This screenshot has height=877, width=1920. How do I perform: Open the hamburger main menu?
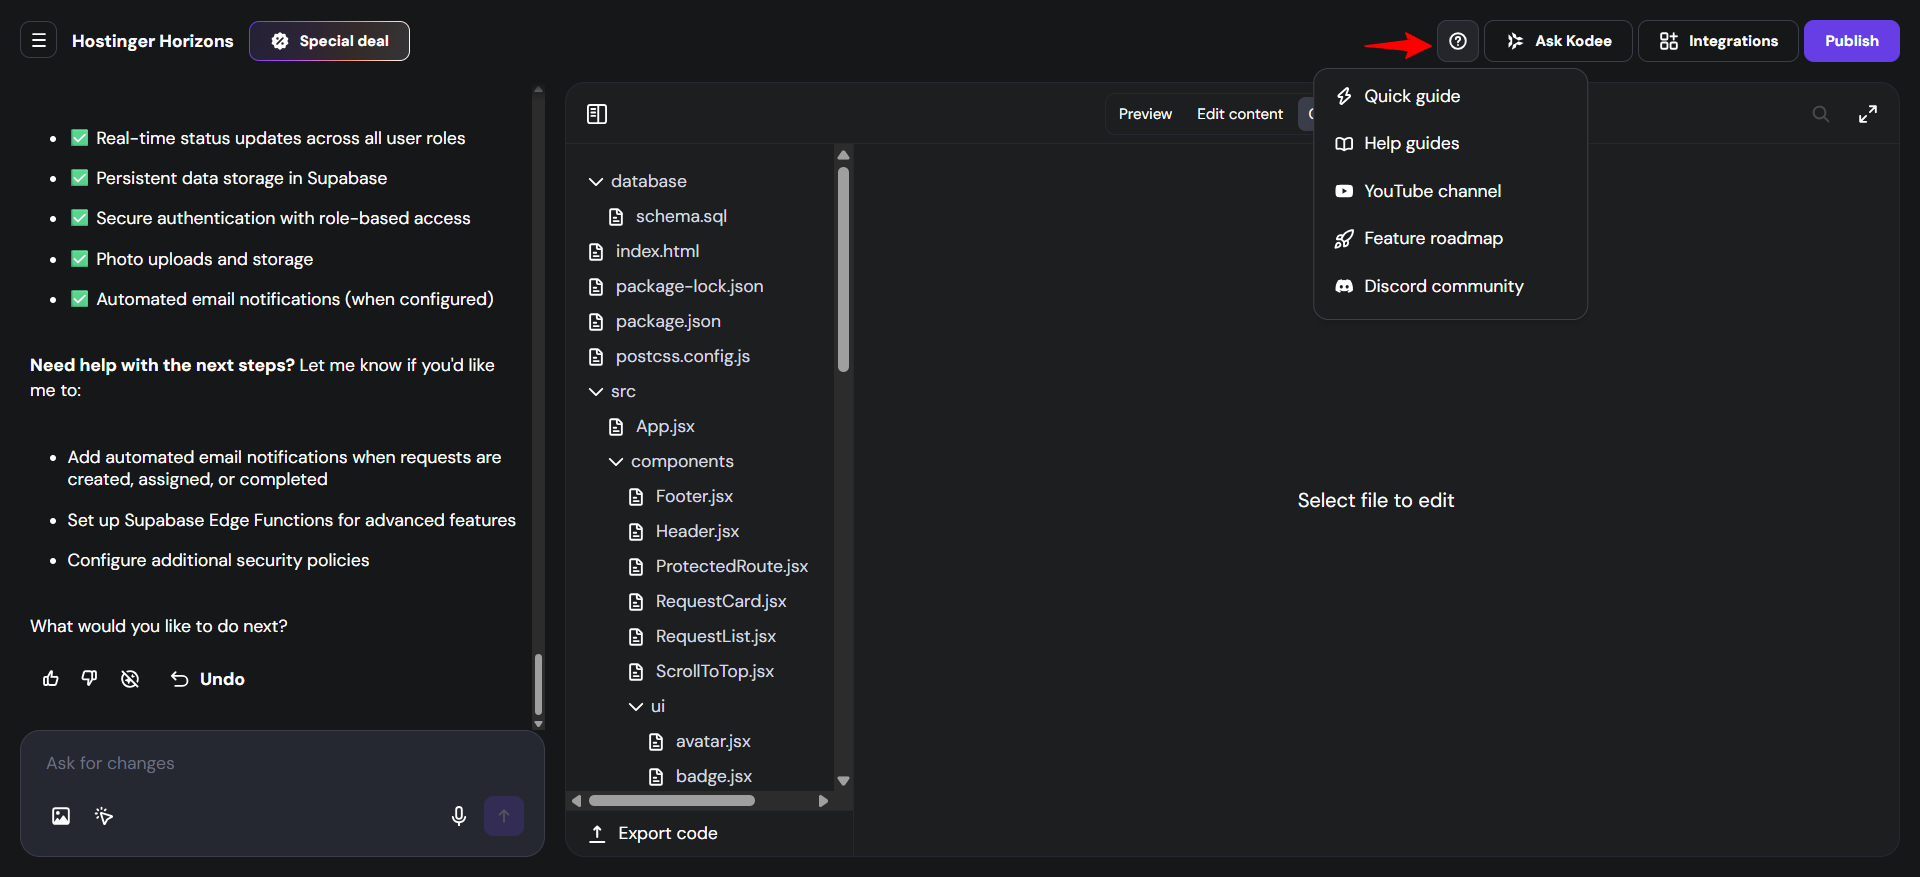point(39,41)
